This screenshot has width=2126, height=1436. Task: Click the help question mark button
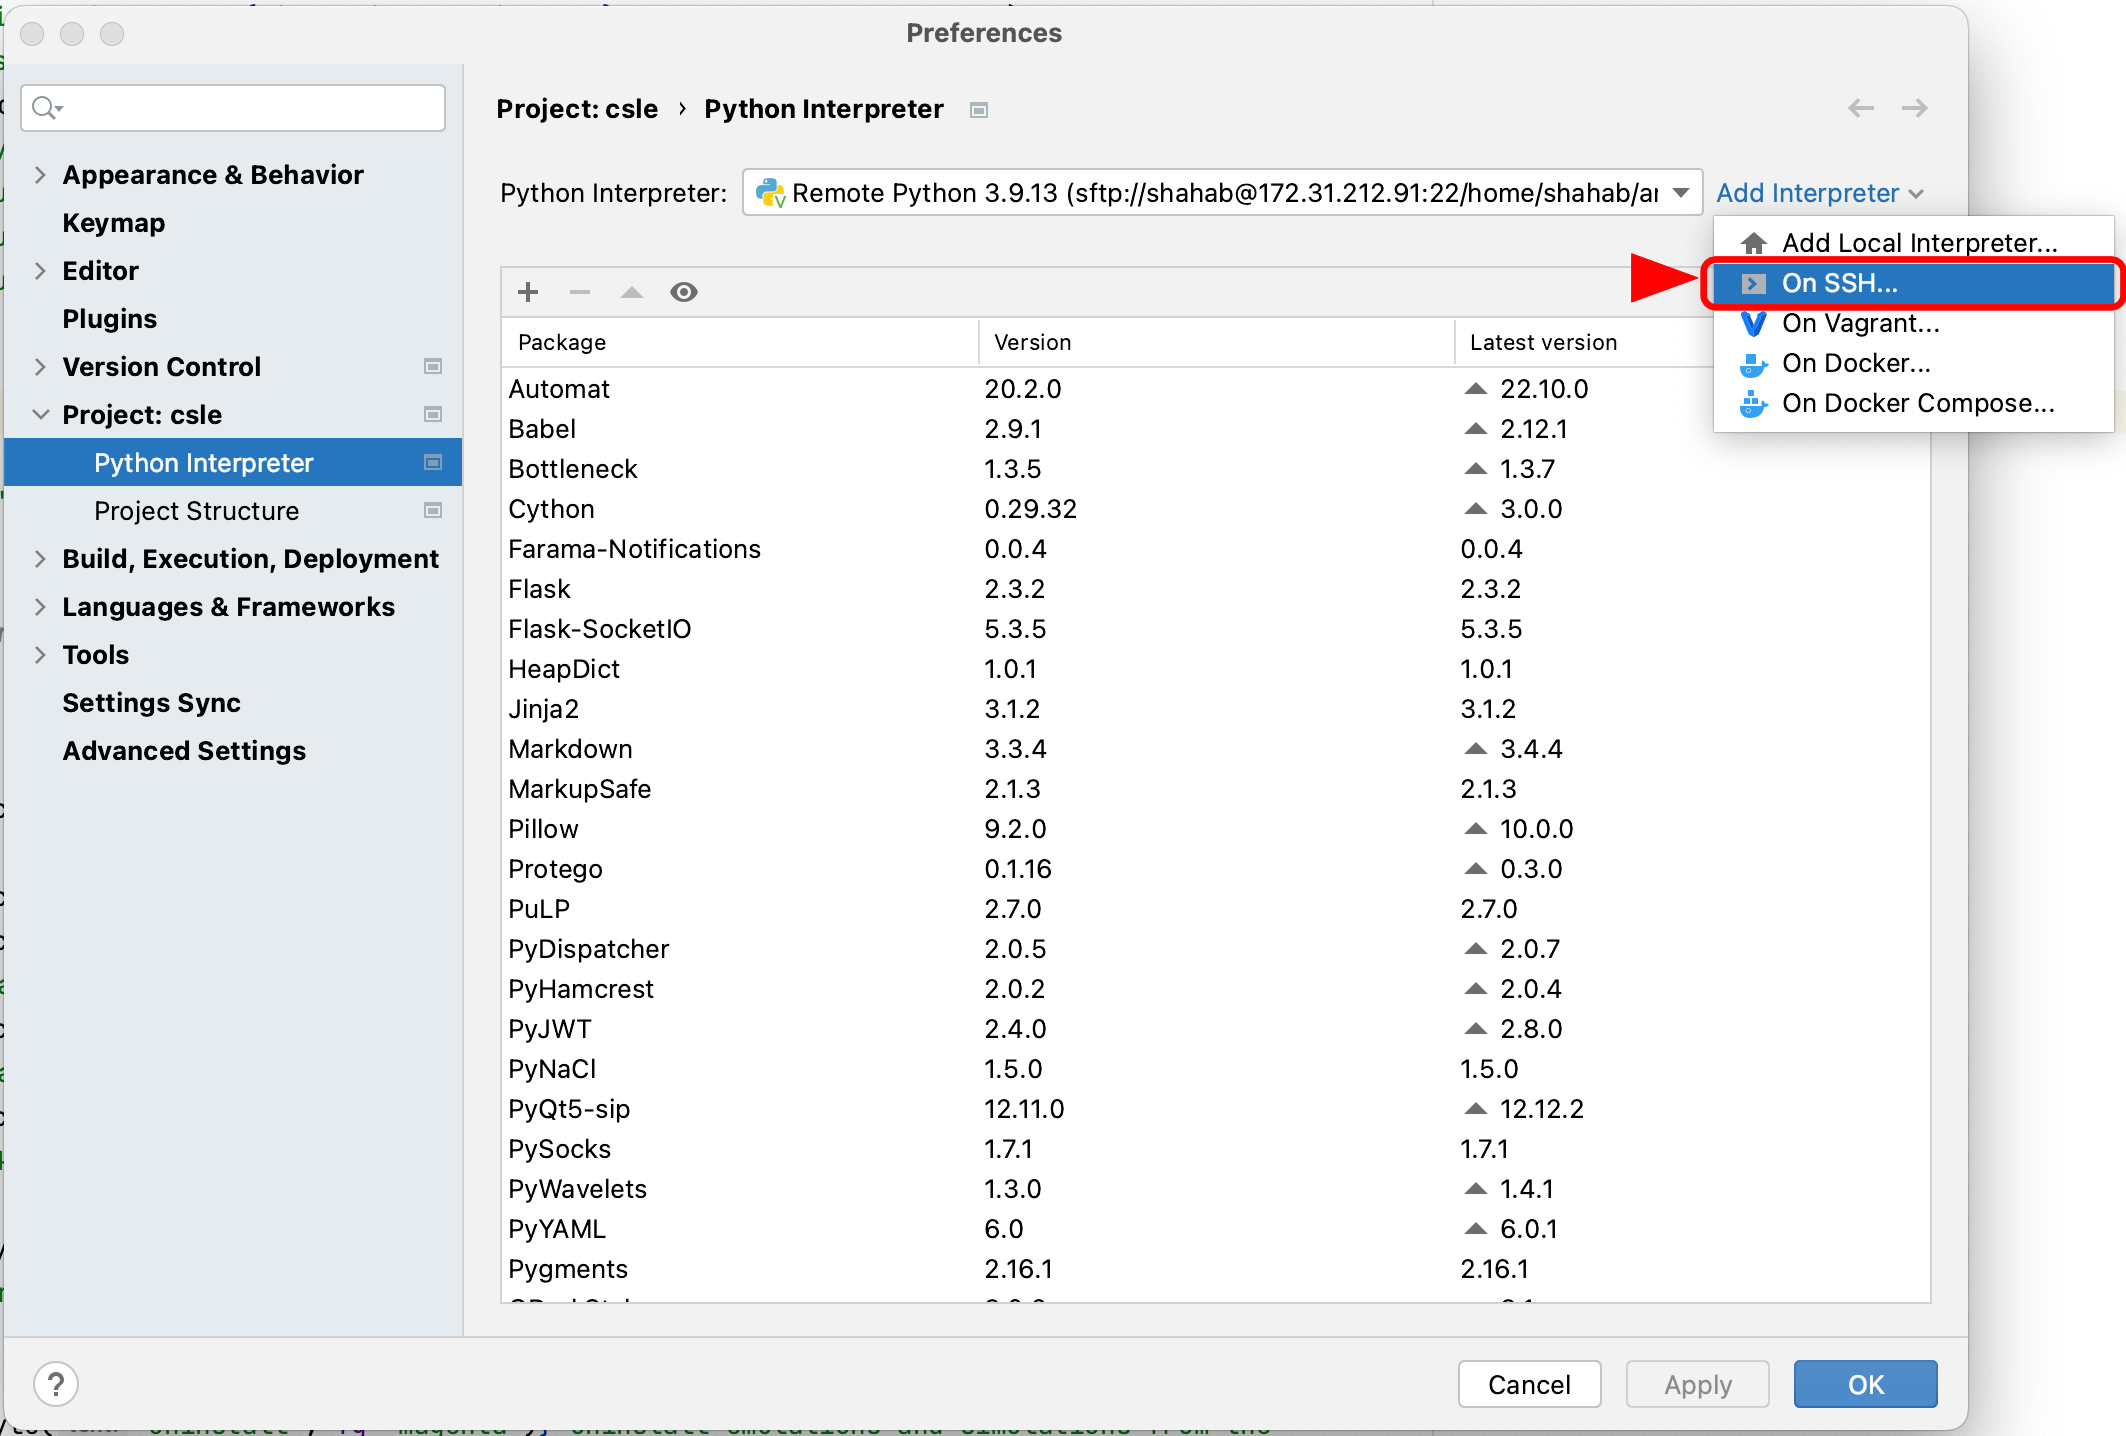pos(56,1384)
